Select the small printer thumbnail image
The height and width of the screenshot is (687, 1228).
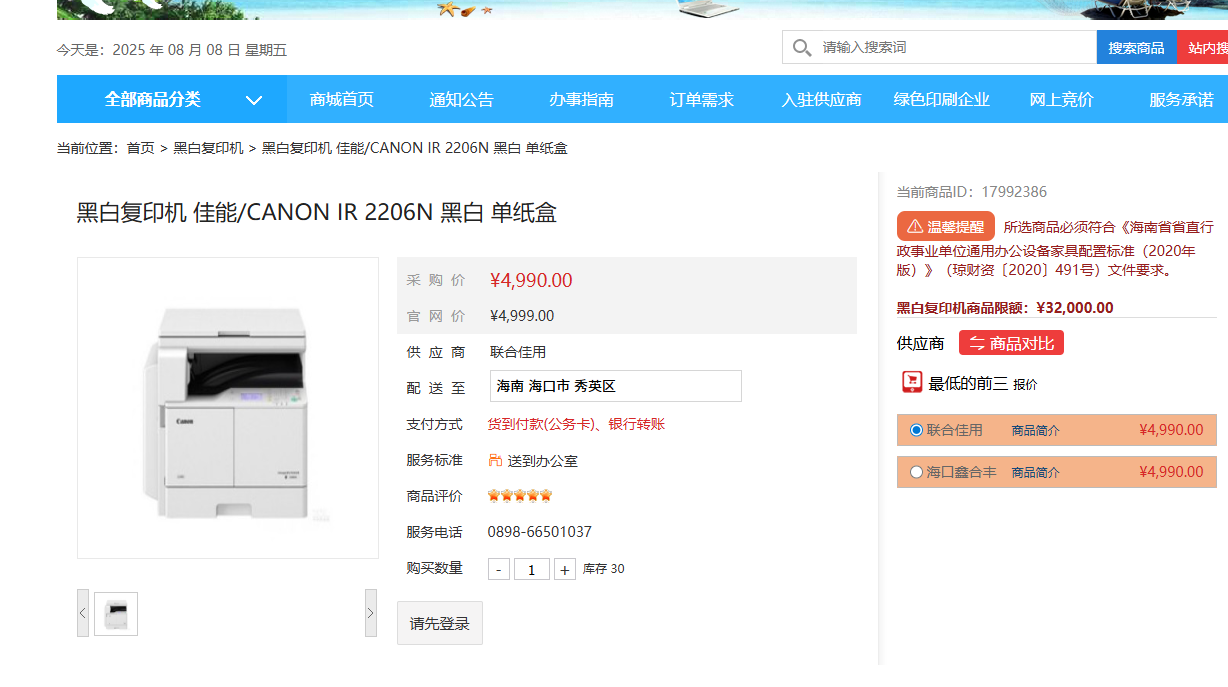click(x=116, y=614)
